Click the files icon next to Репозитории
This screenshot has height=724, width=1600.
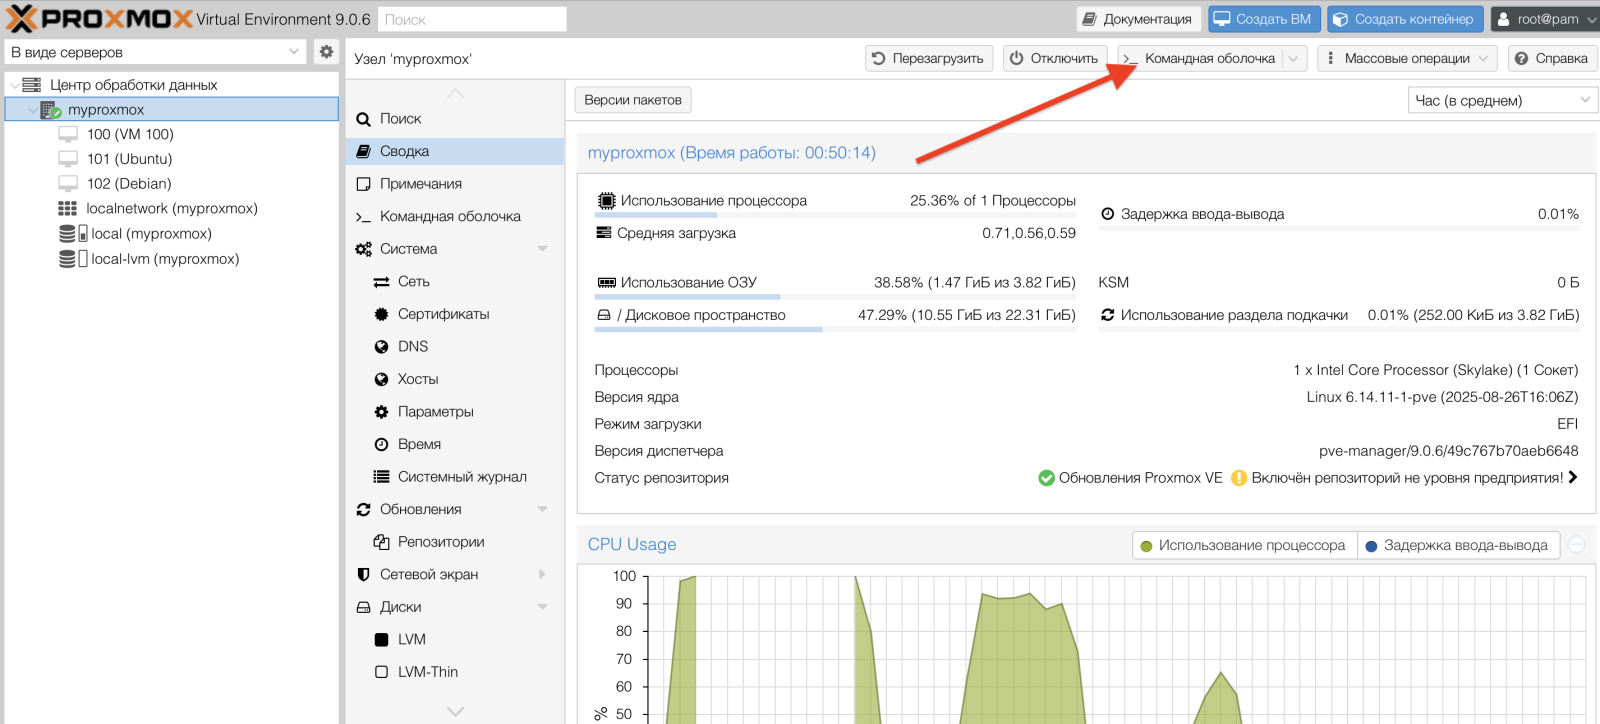pos(381,542)
